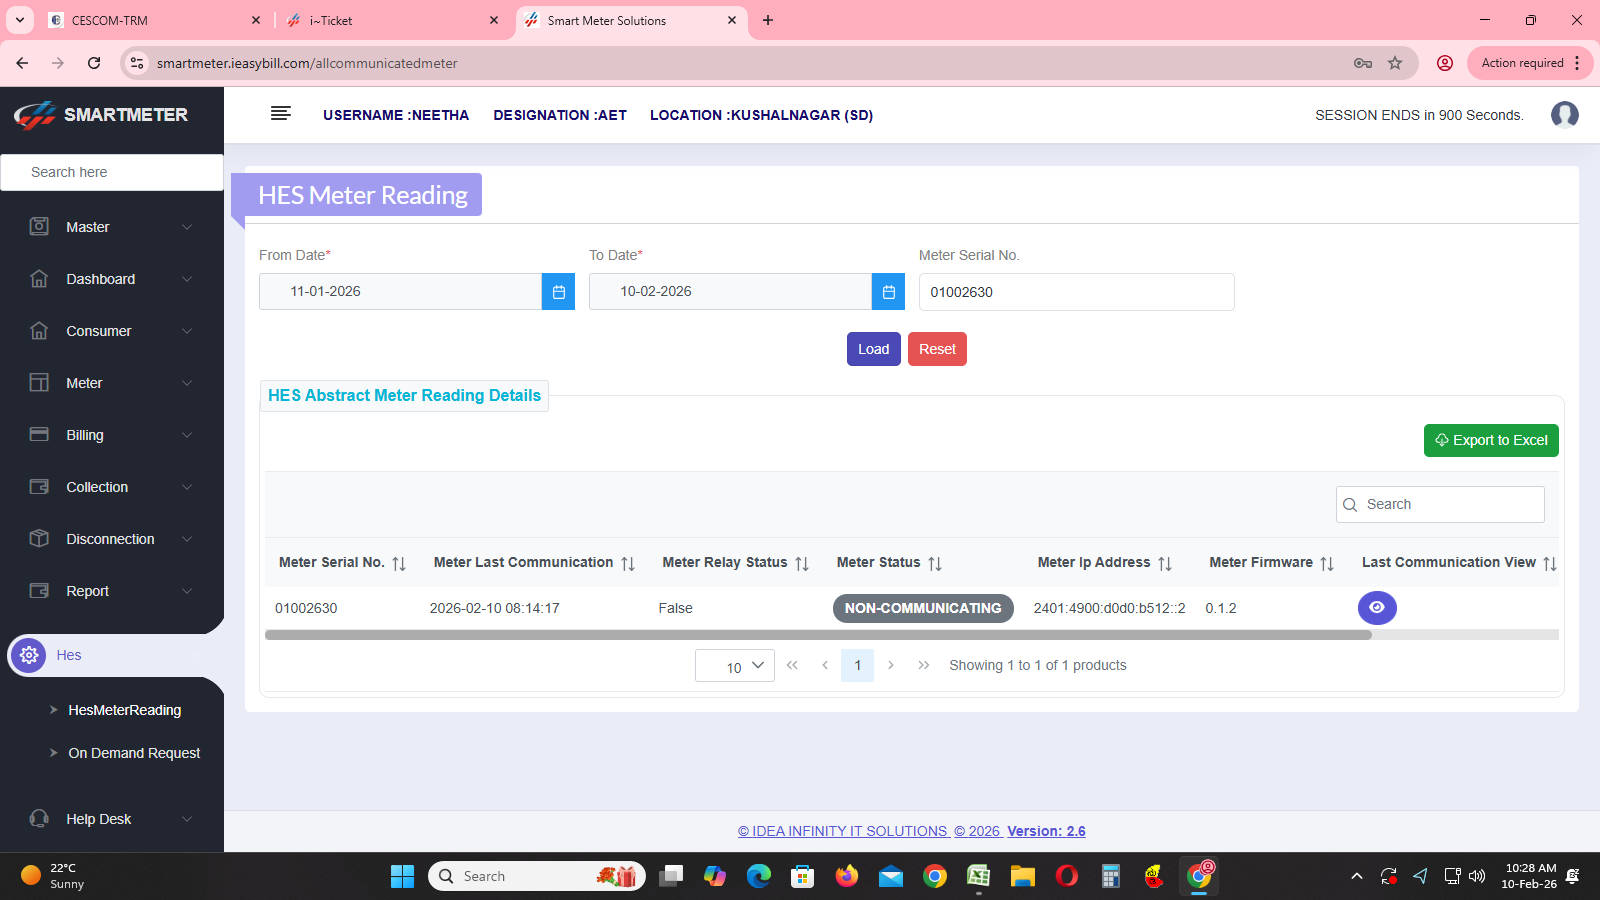The width and height of the screenshot is (1600, 900).
Task: View last communication via eye icon
Action: point(1377,608)
